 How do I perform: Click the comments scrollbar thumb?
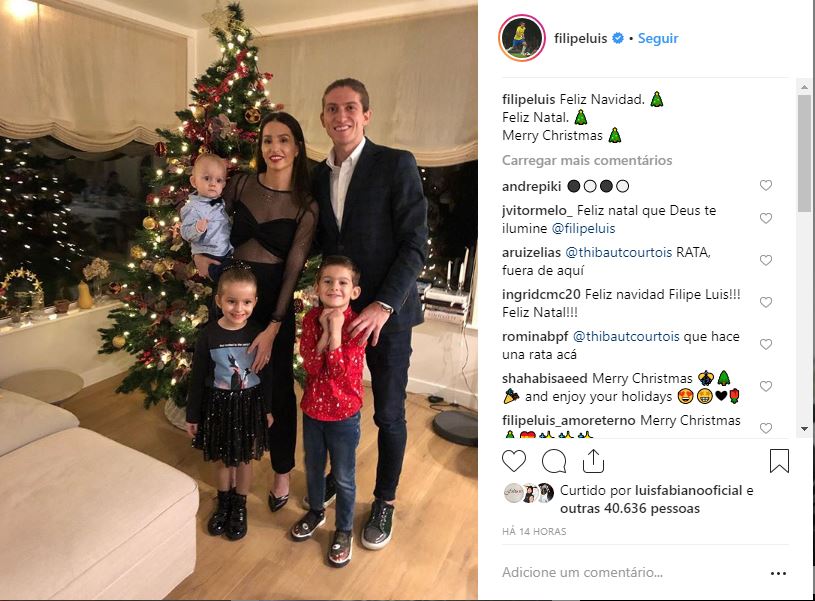tap(805, 153)
